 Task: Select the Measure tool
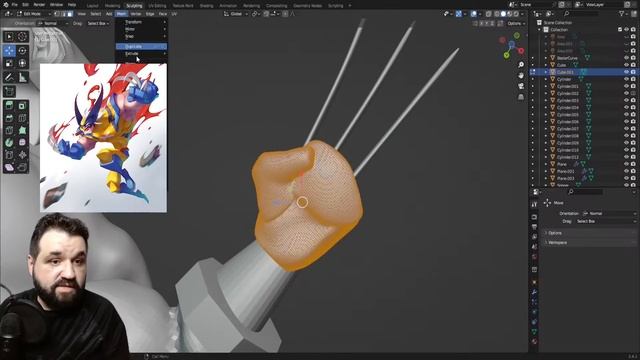22,77
